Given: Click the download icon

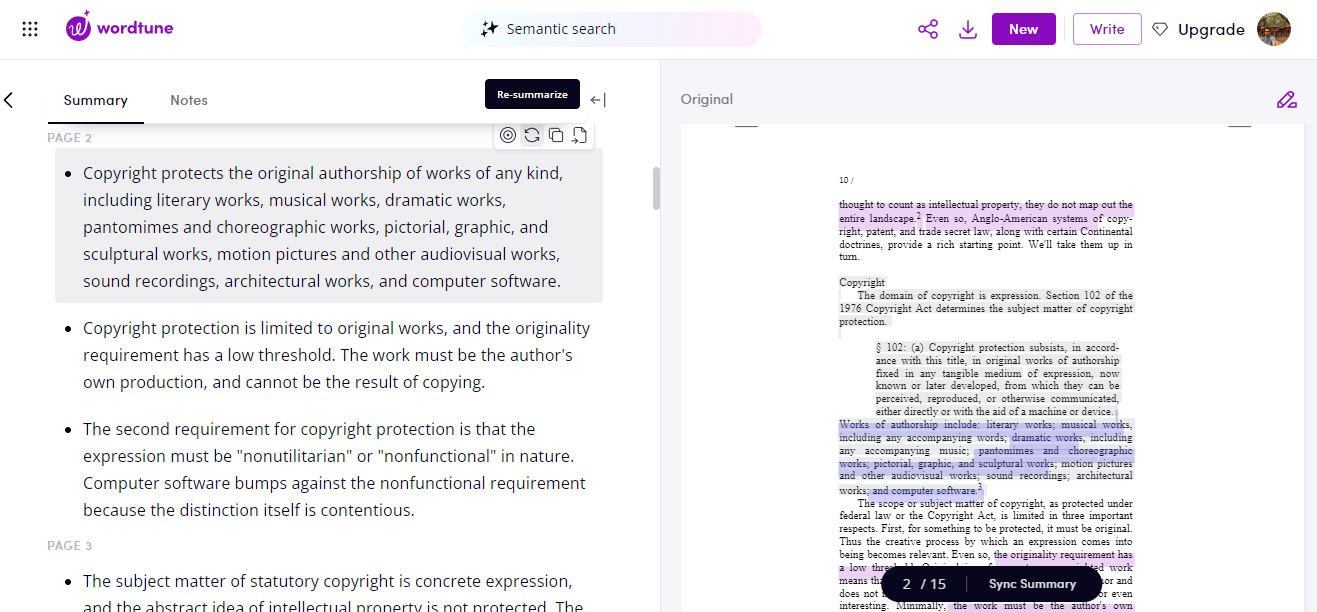Looking at the screenshot, I should coord(967,29).
